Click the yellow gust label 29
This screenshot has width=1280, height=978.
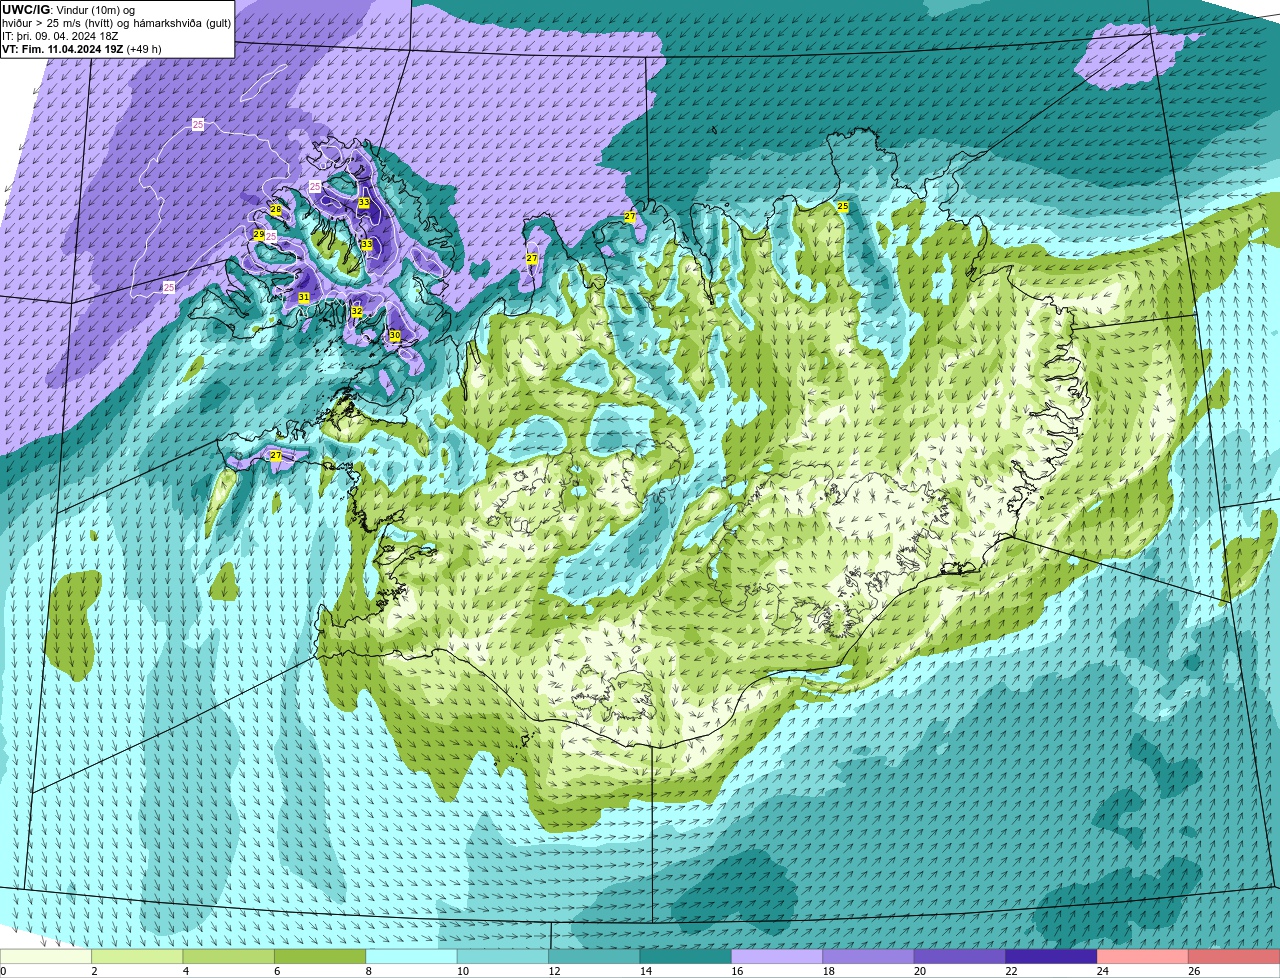258,235
